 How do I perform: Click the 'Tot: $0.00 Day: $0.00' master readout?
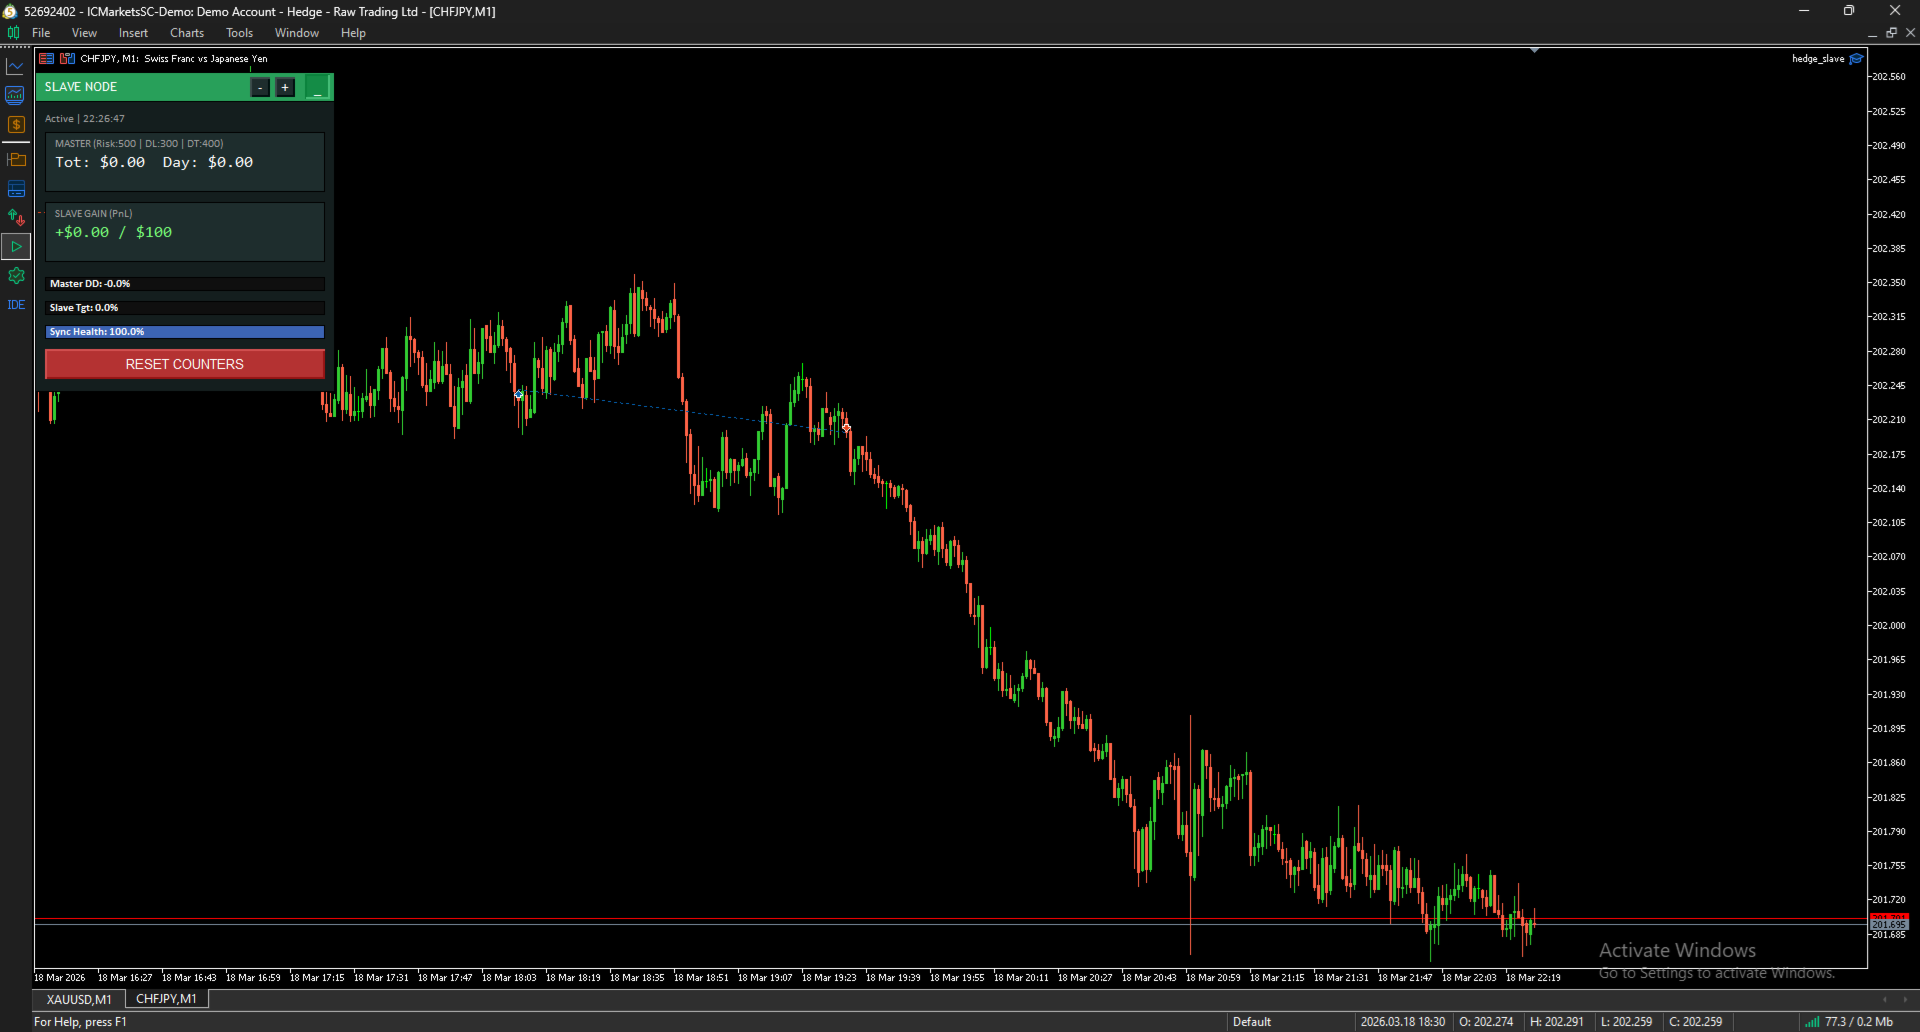point(154,162)
